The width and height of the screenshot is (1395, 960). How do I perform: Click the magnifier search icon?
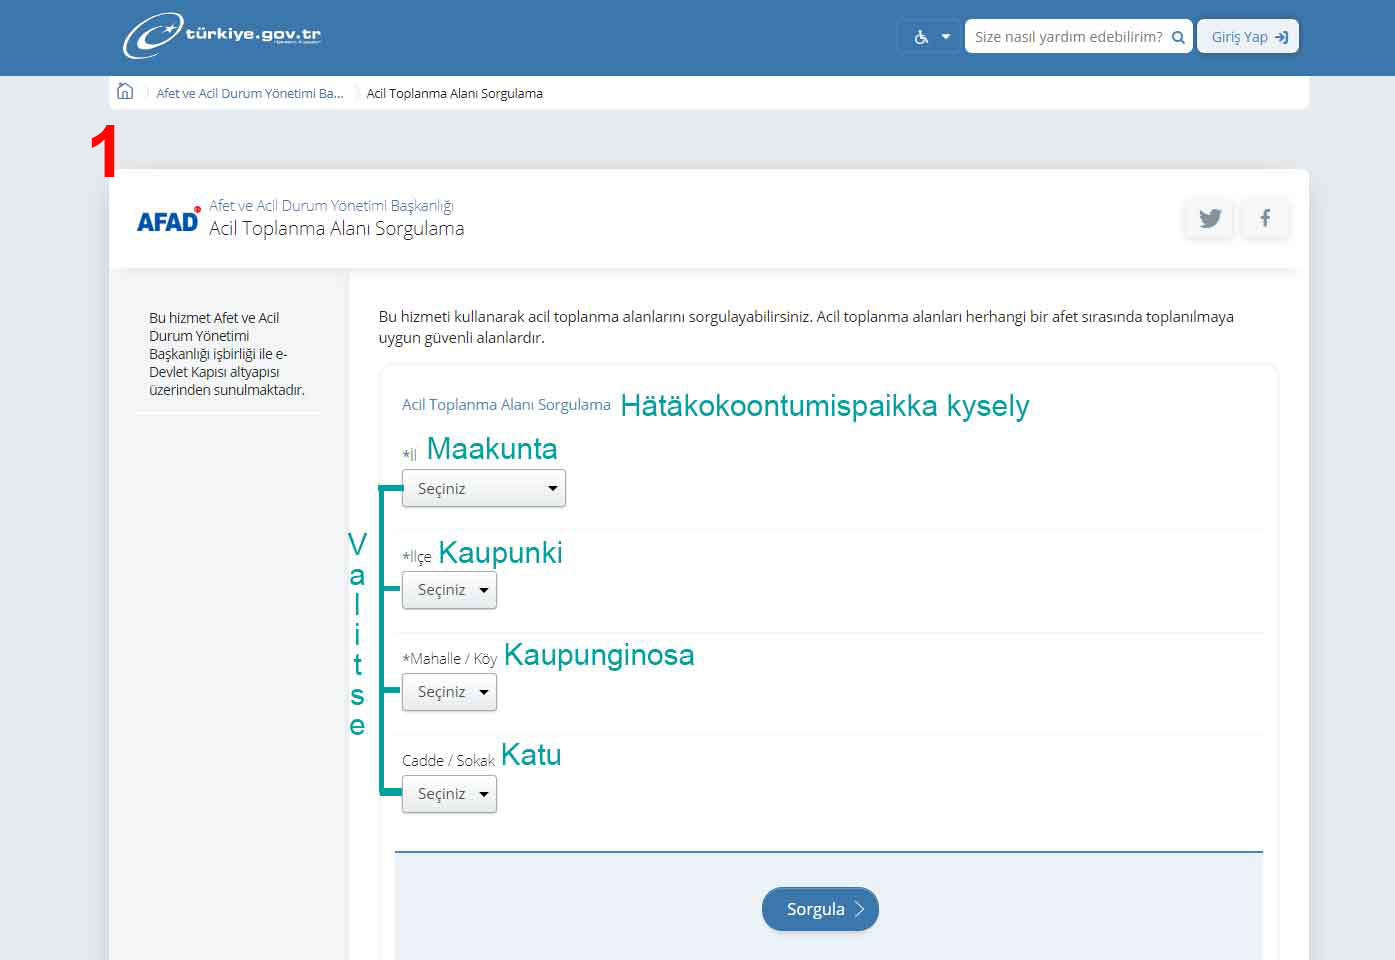(x=1178, y=37)
